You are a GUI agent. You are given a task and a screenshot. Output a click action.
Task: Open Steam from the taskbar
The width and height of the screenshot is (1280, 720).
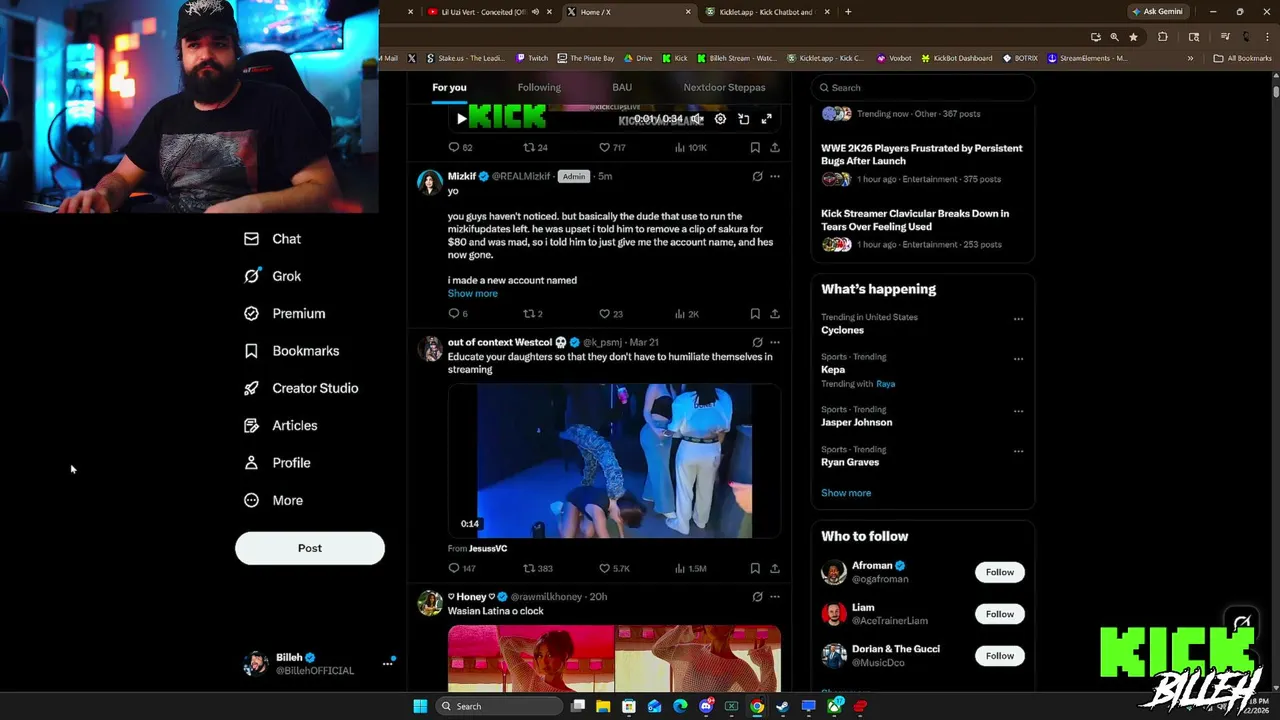click(x=783, y=706)
